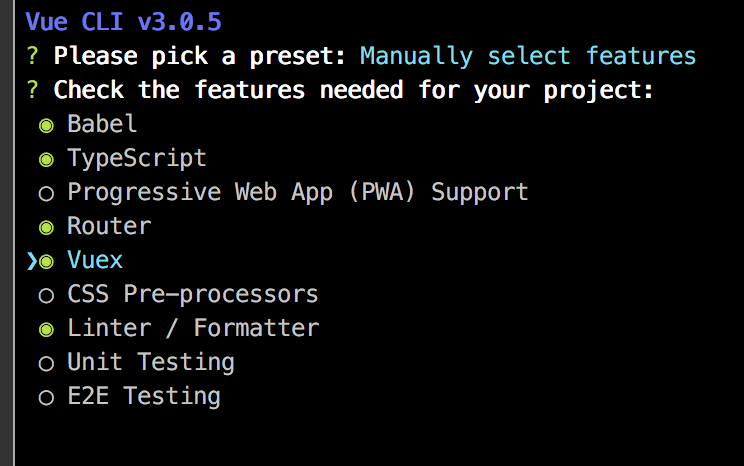Uncheck the TypeScript feature marker
744x466 pixels.
pos(45,159)
